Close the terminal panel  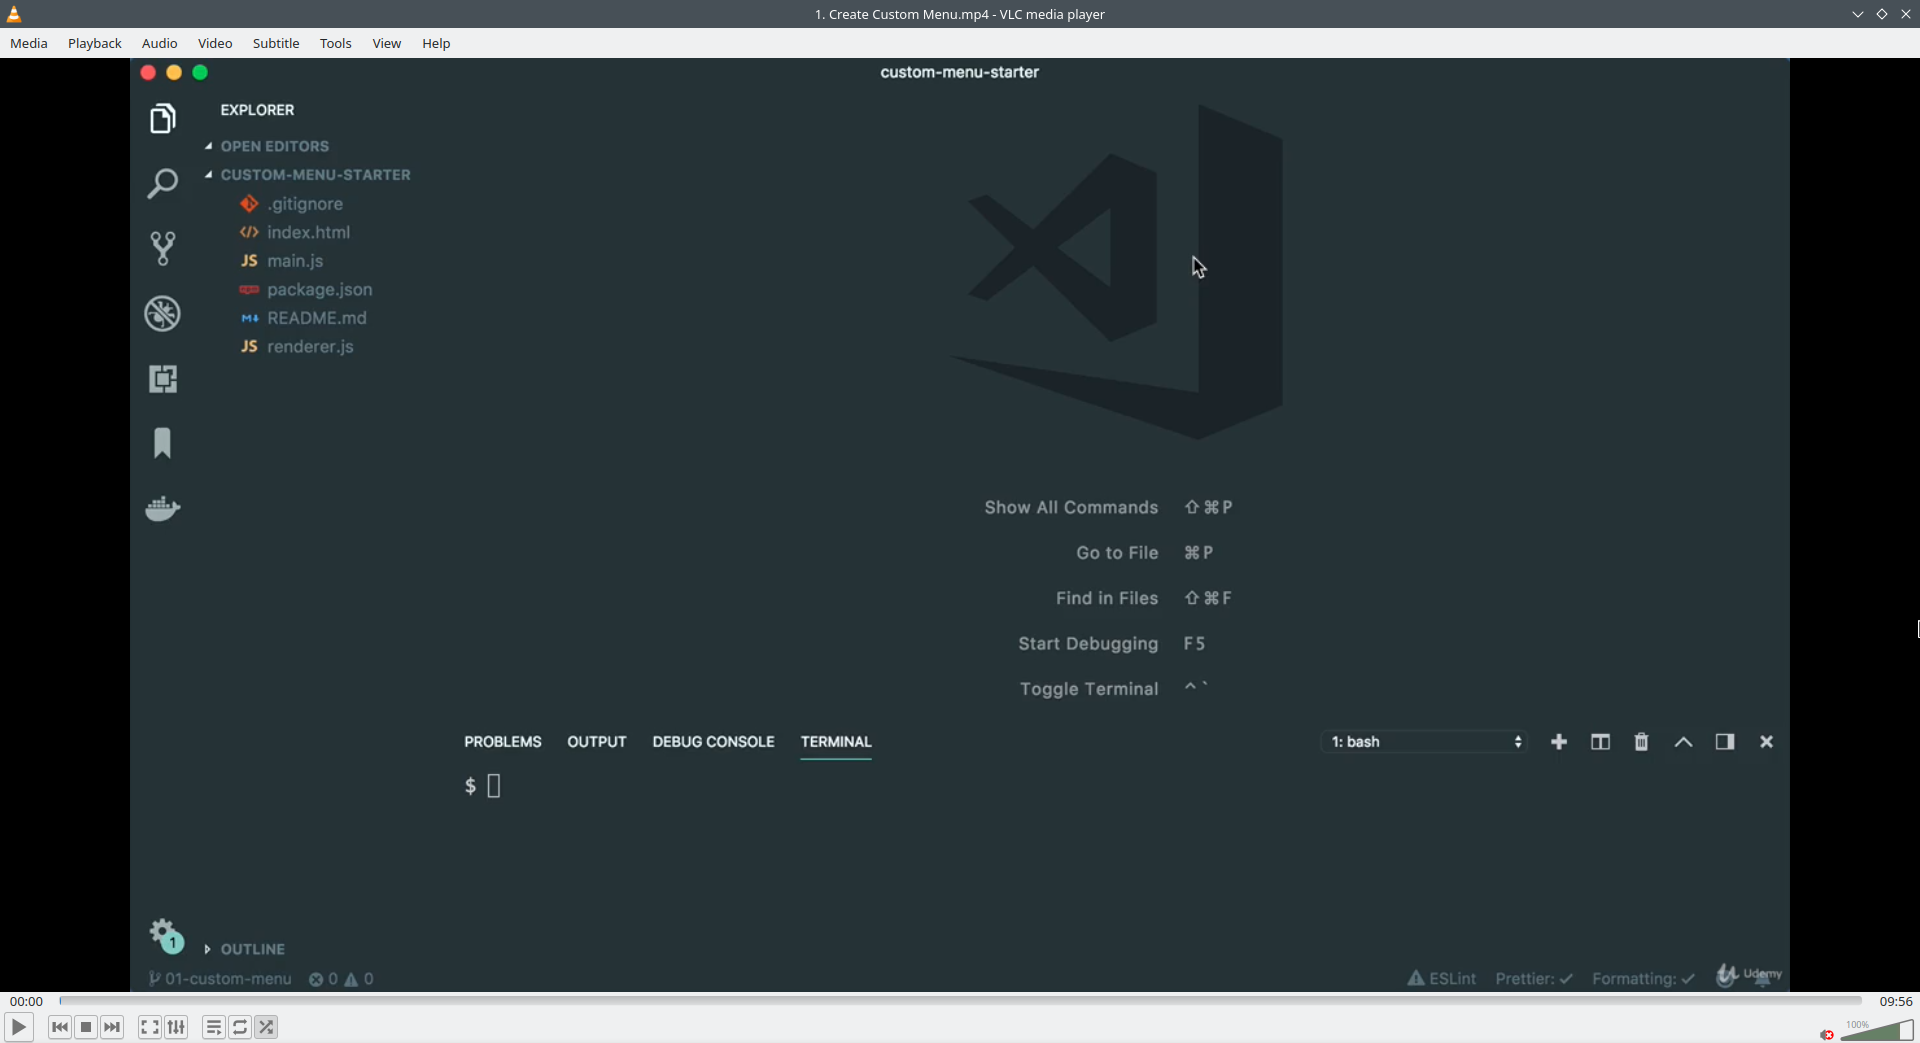(1766, 742)
